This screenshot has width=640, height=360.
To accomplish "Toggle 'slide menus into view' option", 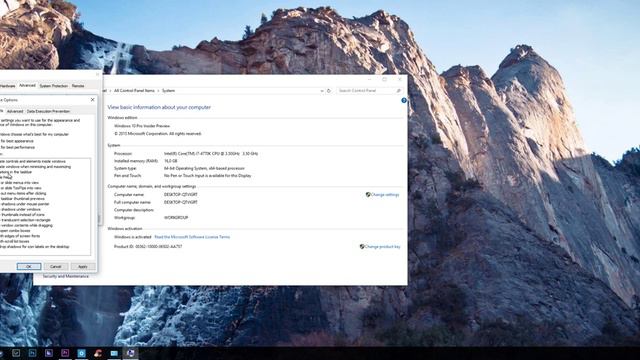I will click(20, 183).
